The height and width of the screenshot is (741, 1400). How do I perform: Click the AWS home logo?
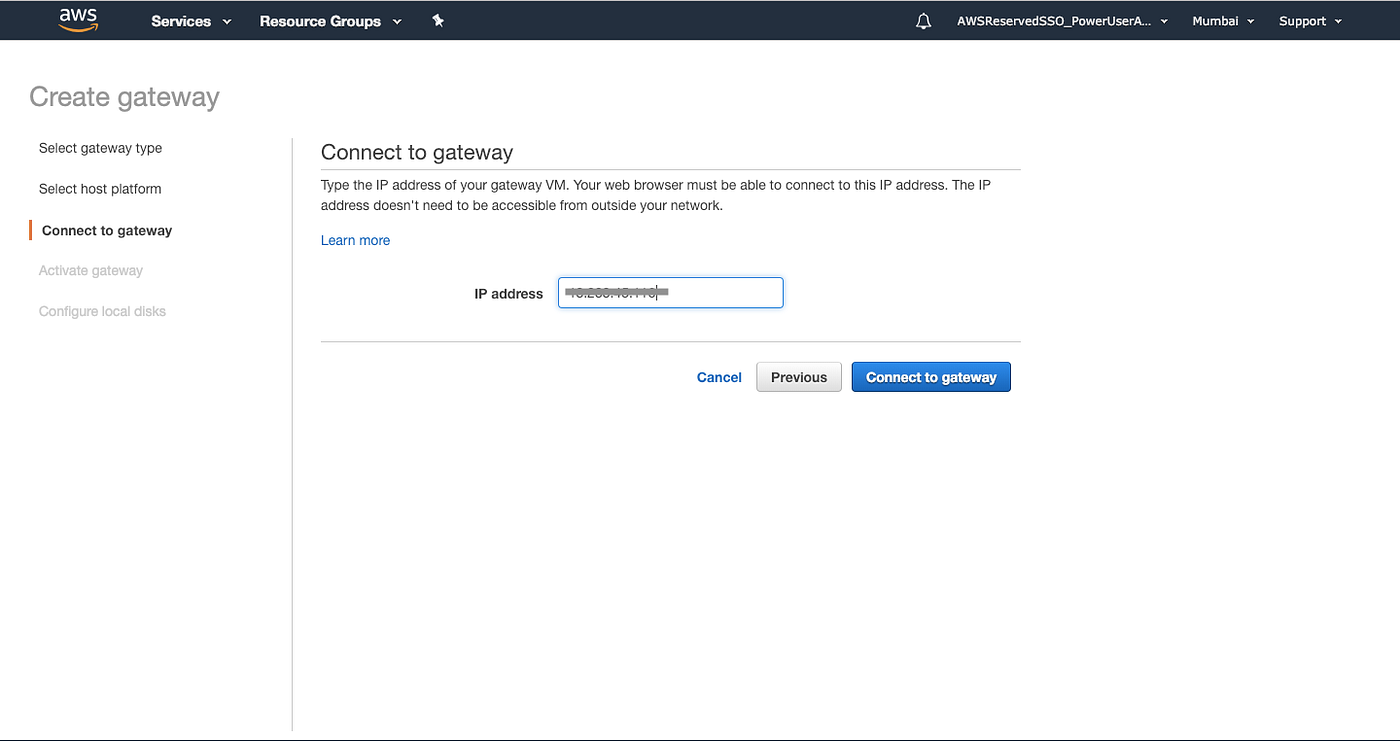[x=78, y=20]
